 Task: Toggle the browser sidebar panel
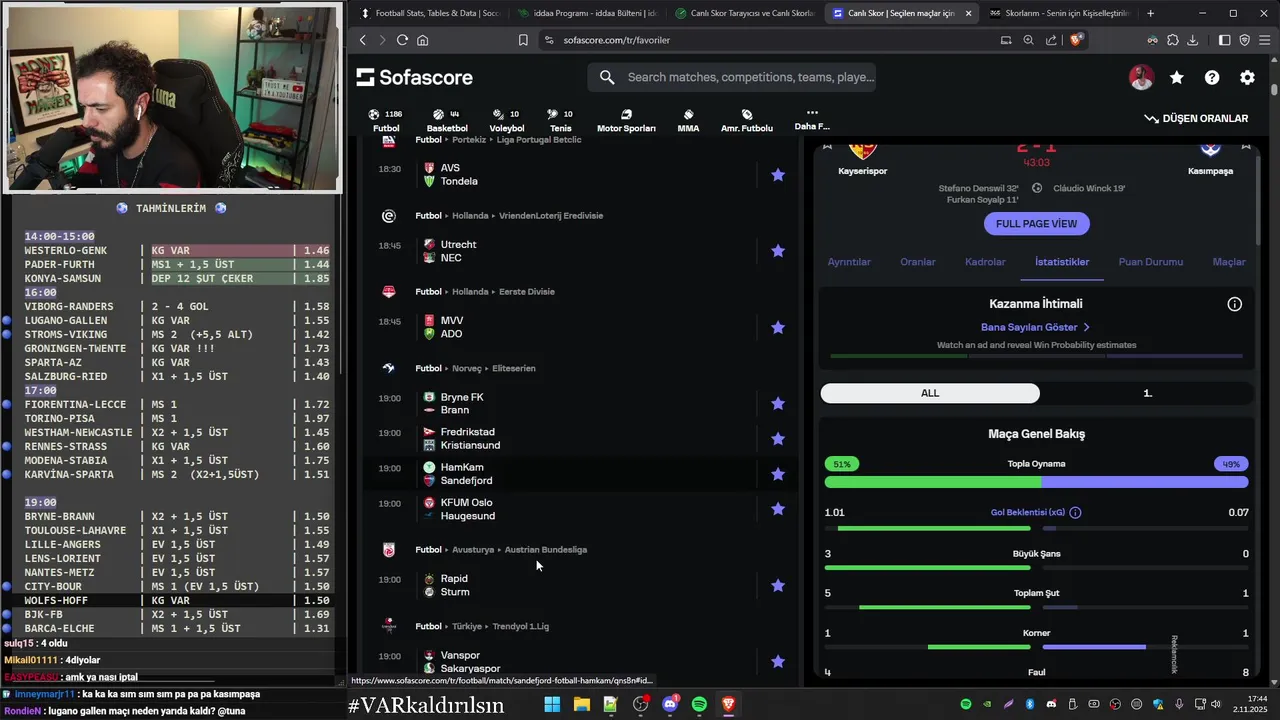click(x=1224, y=40)
